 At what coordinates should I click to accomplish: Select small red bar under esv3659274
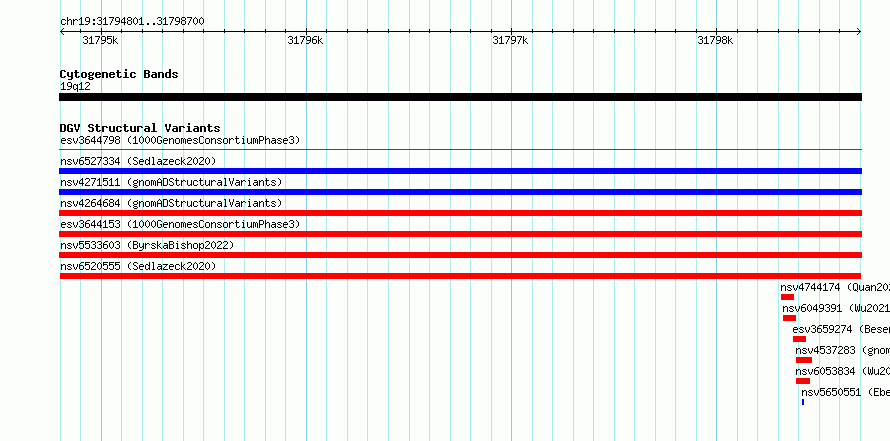pos(799,339)
